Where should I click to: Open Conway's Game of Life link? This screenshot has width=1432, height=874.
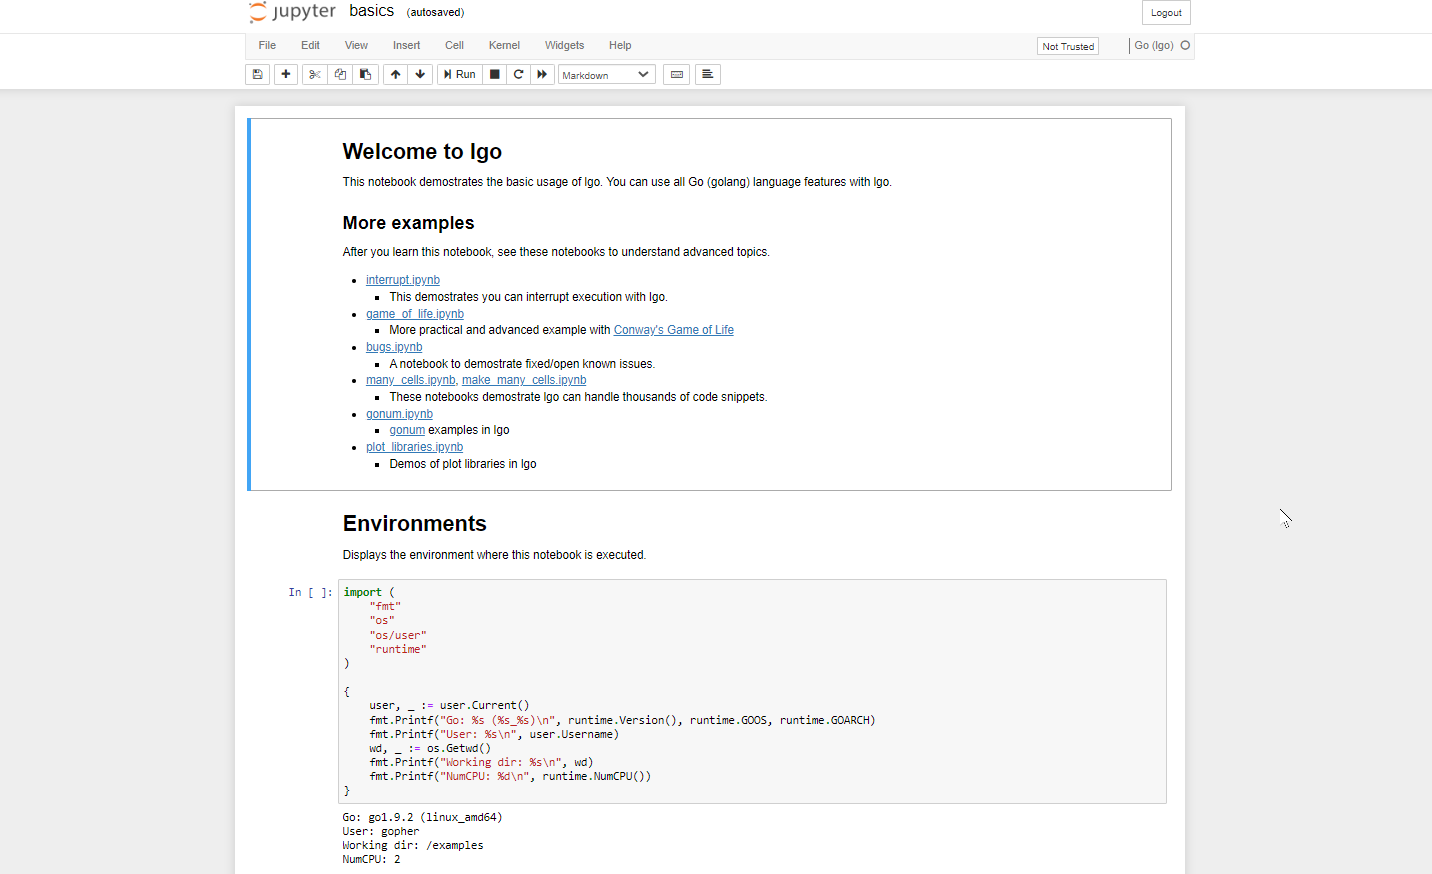[x=674, y=330]
